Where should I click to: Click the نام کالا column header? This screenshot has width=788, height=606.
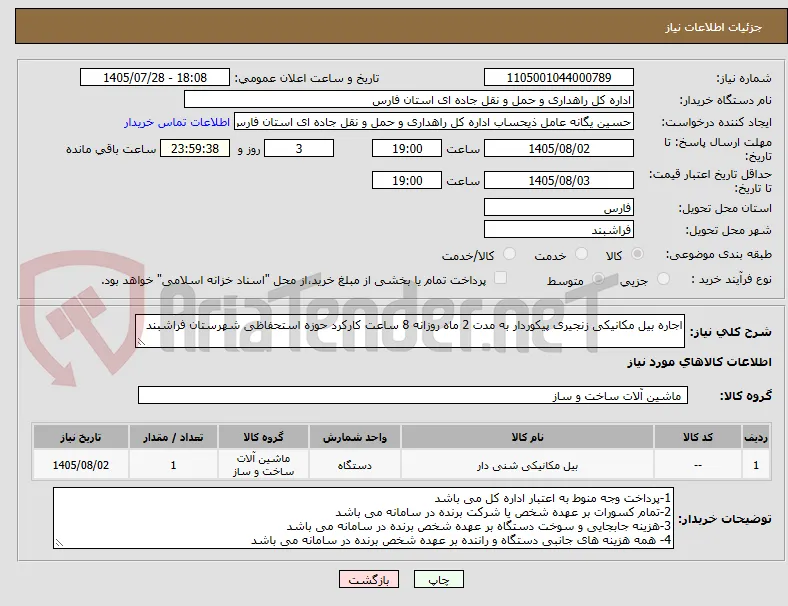(x=527, y=437)
